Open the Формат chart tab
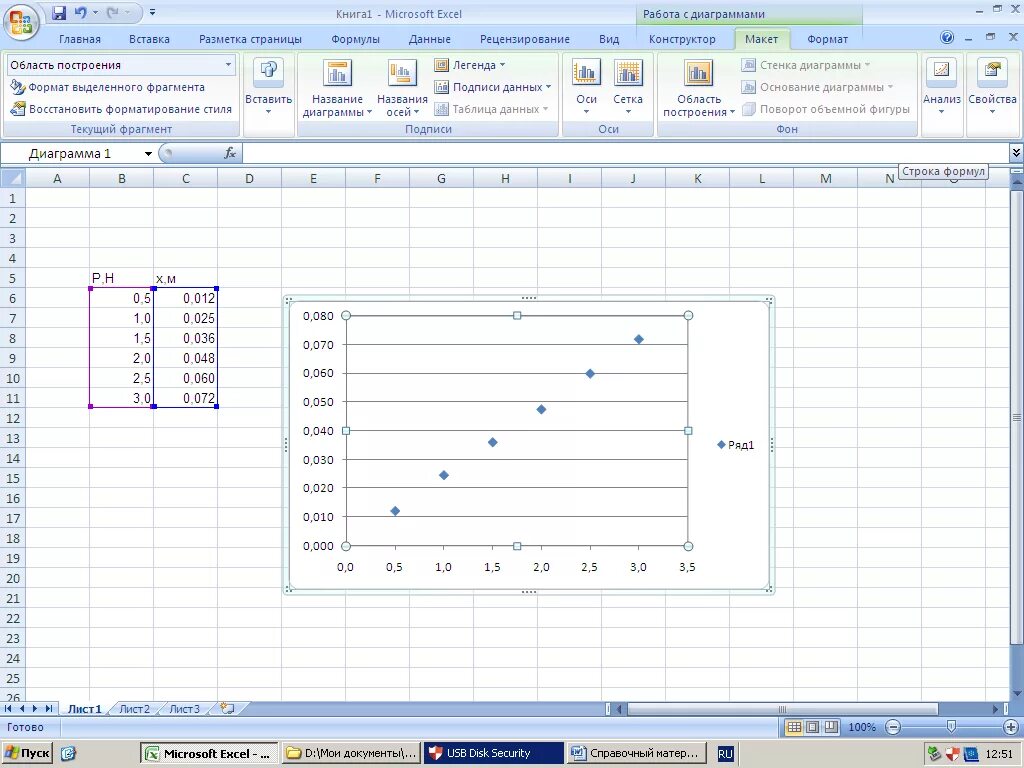This screenshot has height=768, width=1024. pos(827,39)
